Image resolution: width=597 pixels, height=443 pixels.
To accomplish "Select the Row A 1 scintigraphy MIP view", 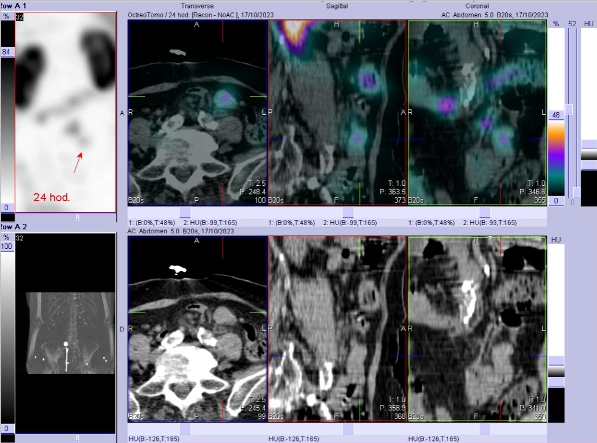I will [65, 112].
